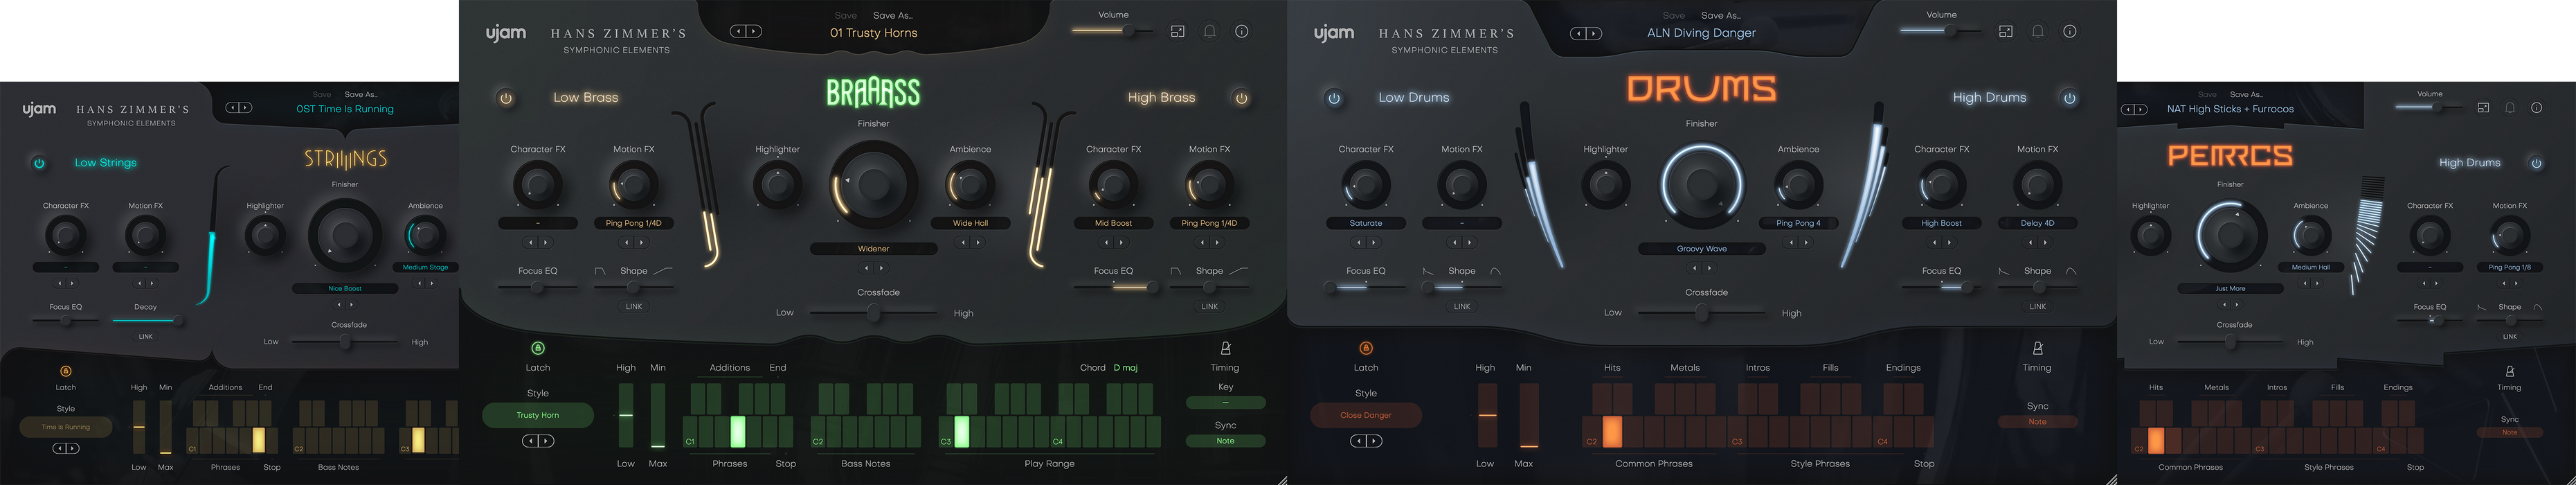Click the ujam logo in BRAAASS window
Image resolution: width=2576 pixels, height=485 pixels.
coord(506,34)
